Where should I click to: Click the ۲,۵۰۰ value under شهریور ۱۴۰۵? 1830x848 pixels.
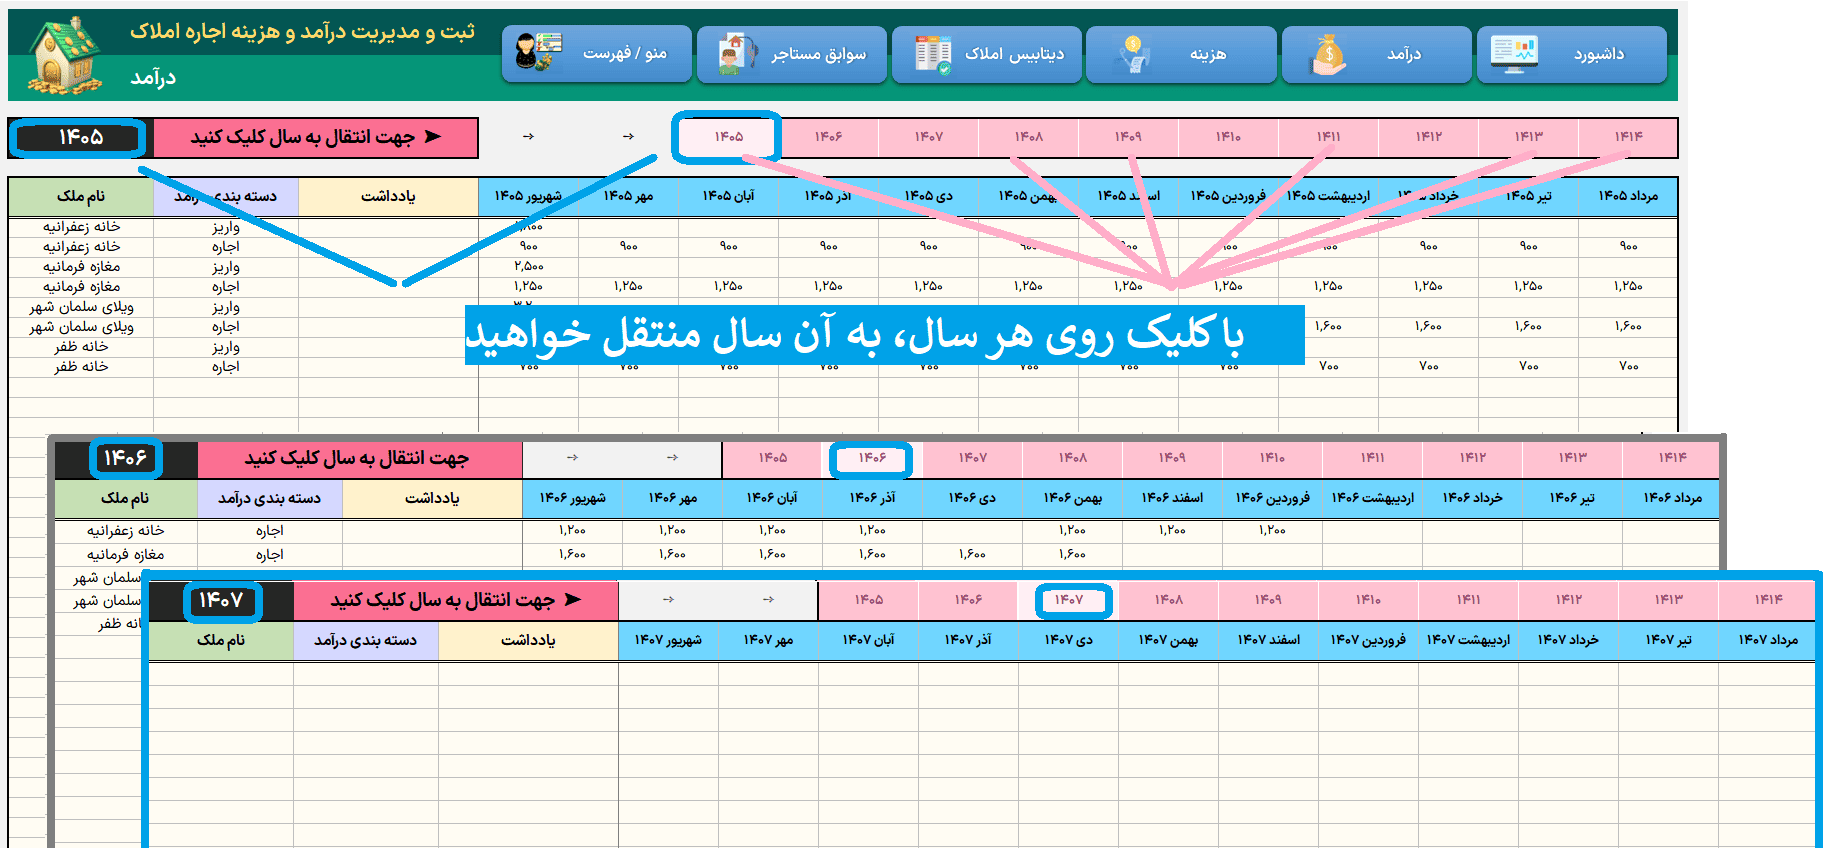[528, 267]
